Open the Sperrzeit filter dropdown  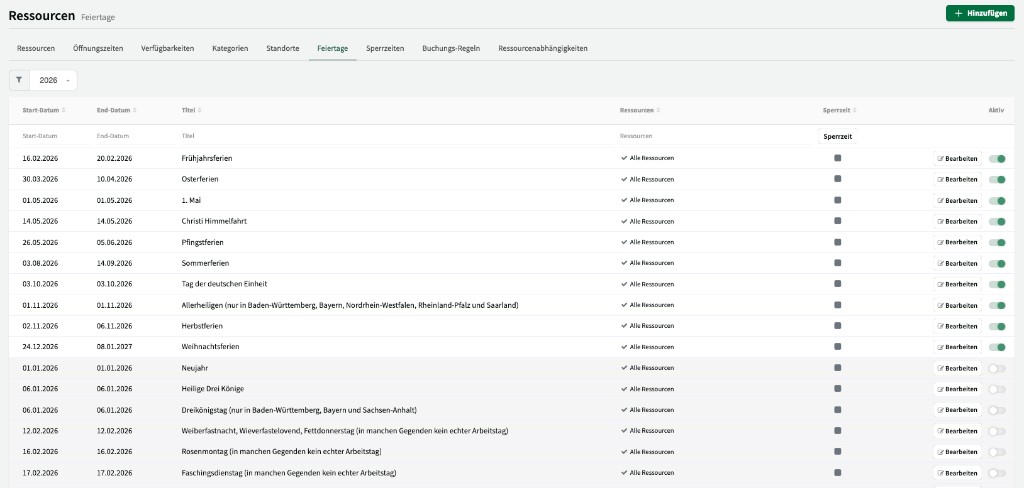pos(837,136)
